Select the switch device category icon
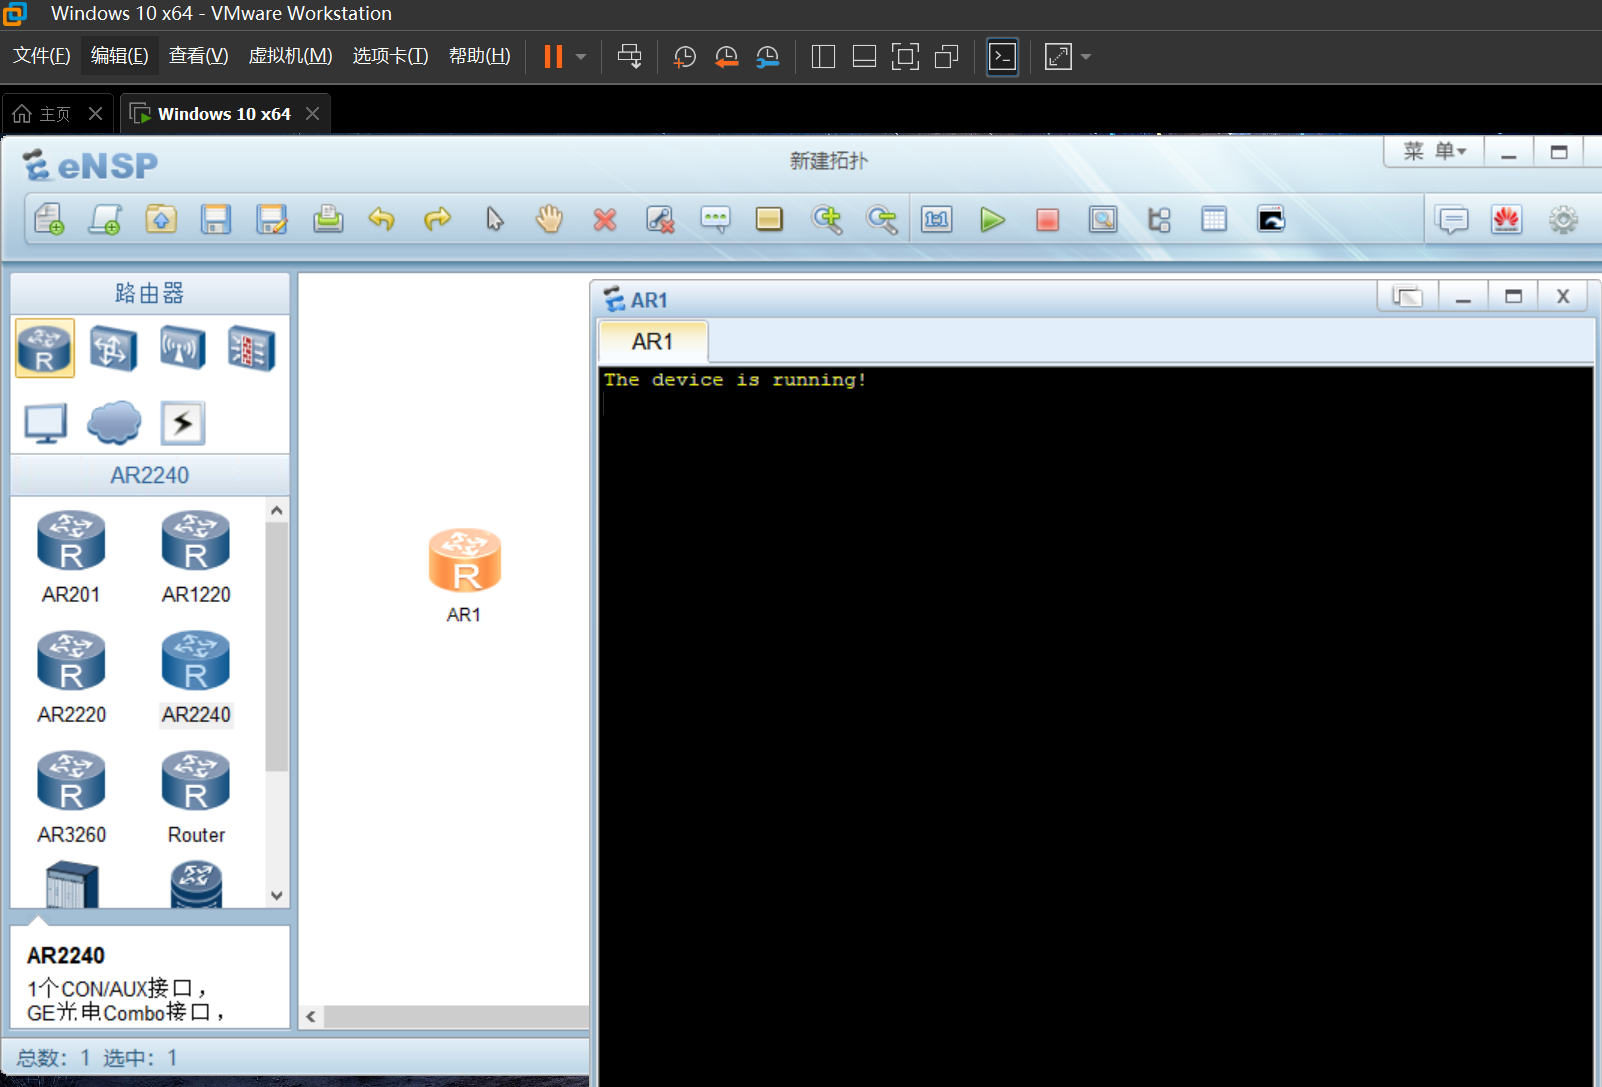Image resolution: width=1602 pixels, height=1087 pixels. (x=113, y=348)
